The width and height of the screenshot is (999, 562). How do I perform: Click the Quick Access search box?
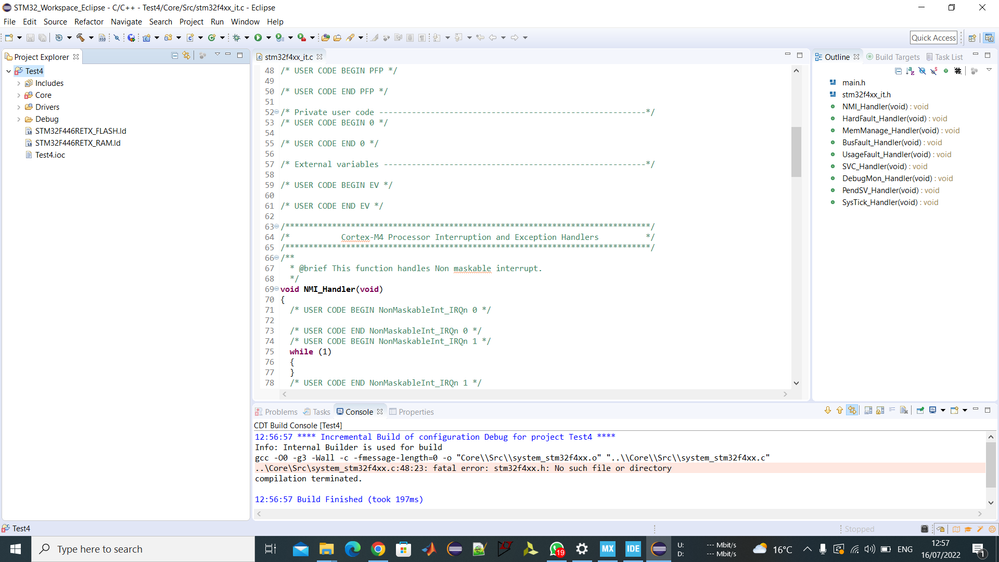point(933,38)
